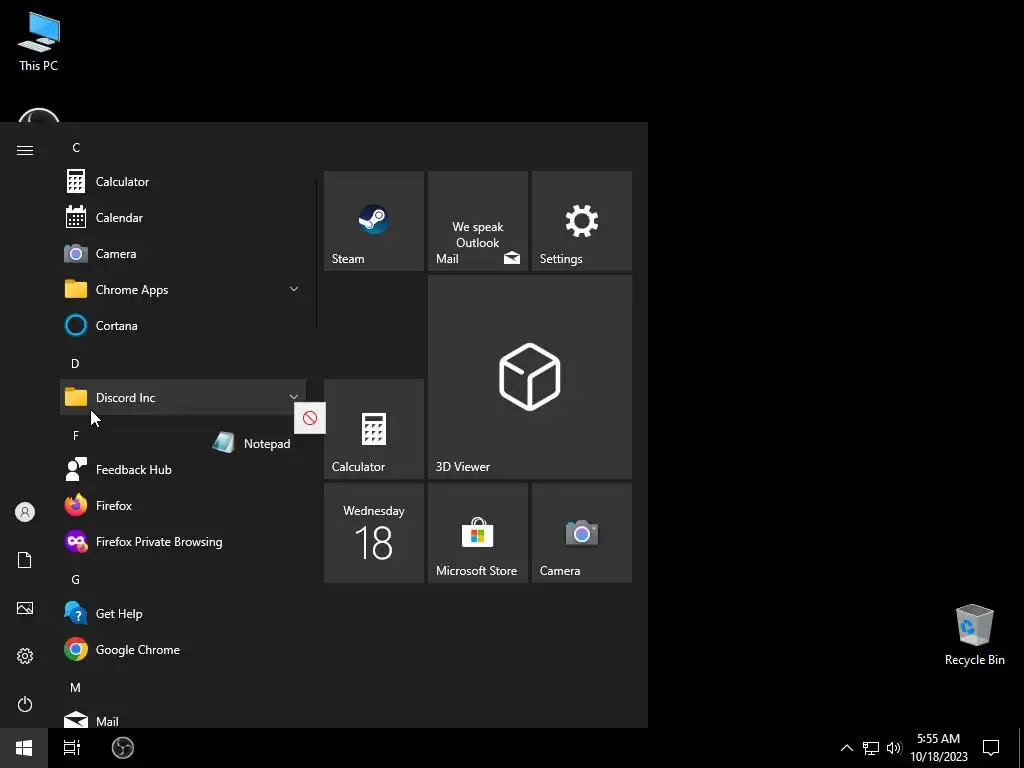Open Firefox Private Browsing

click(x=183, y=541)
